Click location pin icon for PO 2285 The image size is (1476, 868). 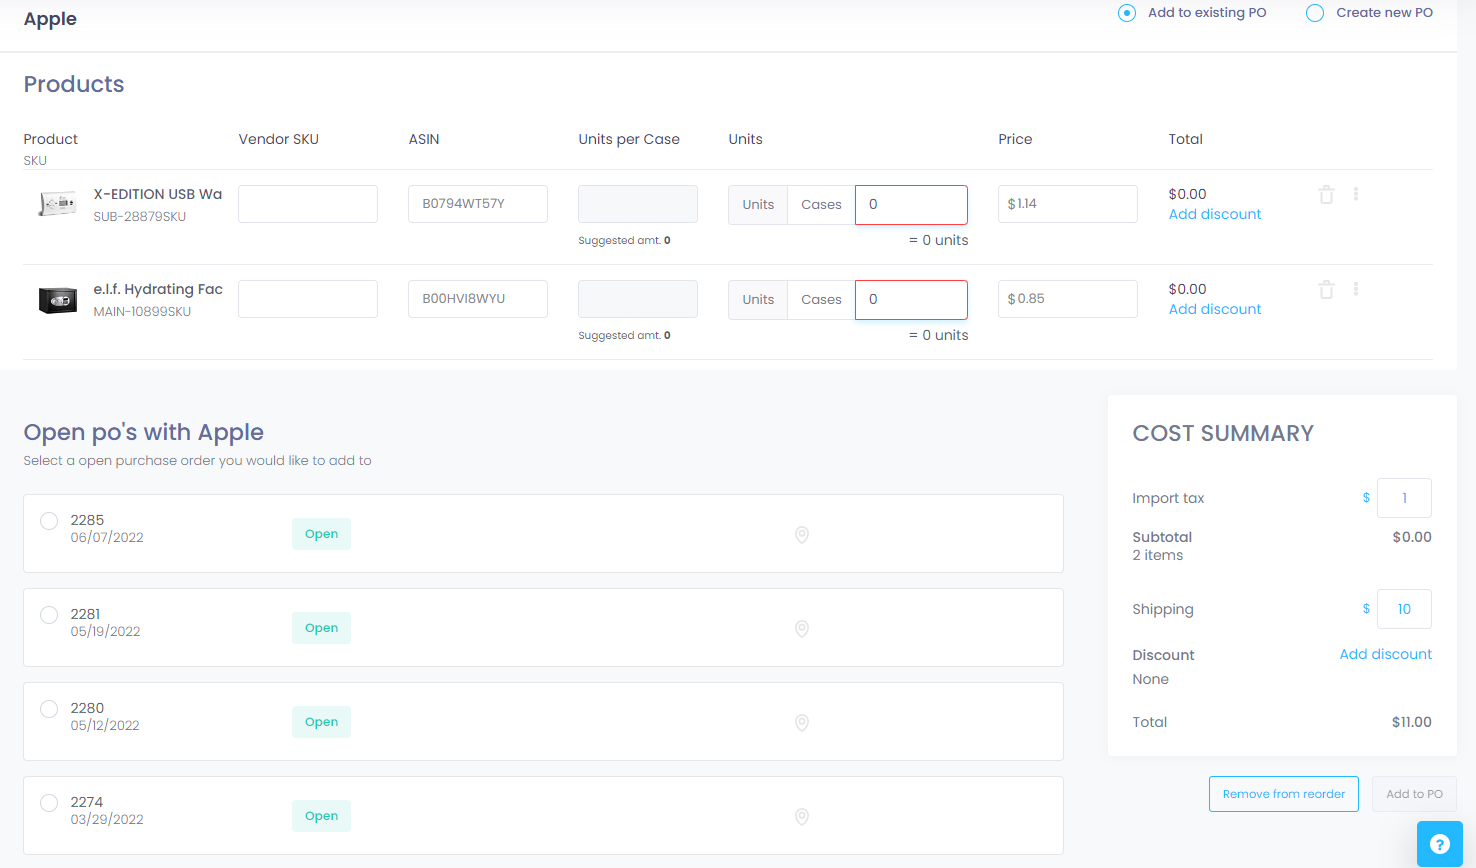point(802,535)
